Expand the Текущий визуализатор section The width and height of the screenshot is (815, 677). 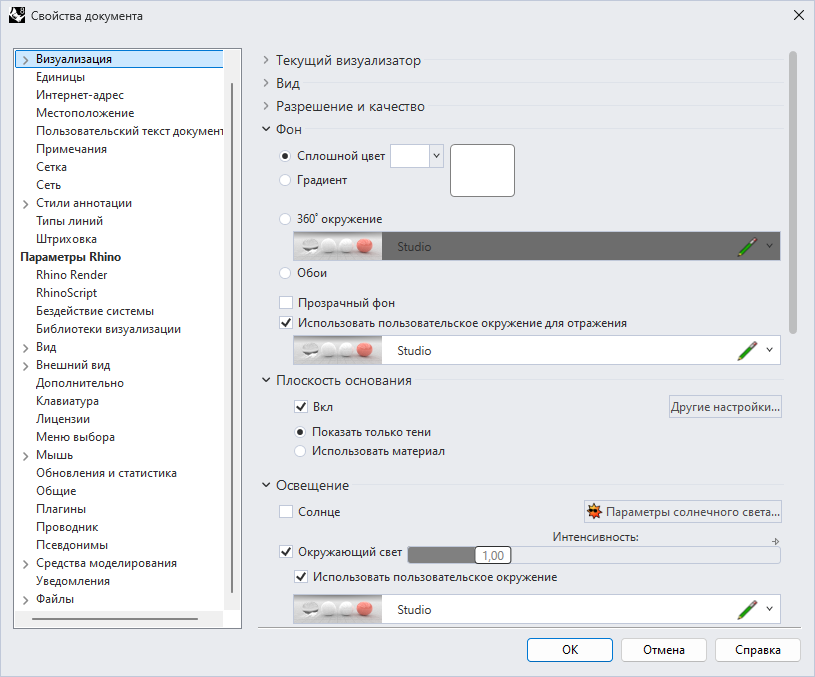[266, 60]
